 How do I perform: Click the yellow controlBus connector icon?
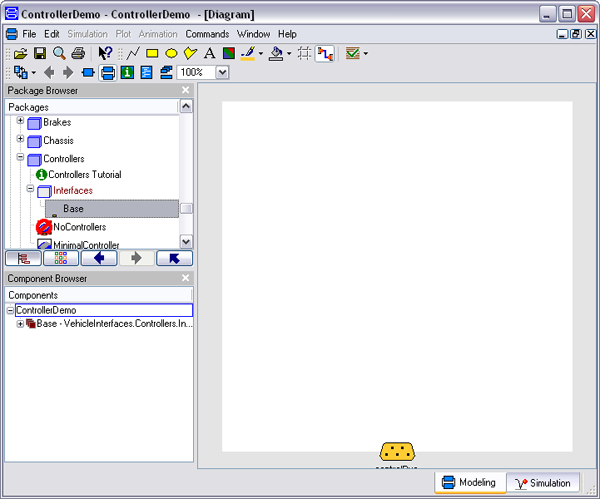point(397,453)
